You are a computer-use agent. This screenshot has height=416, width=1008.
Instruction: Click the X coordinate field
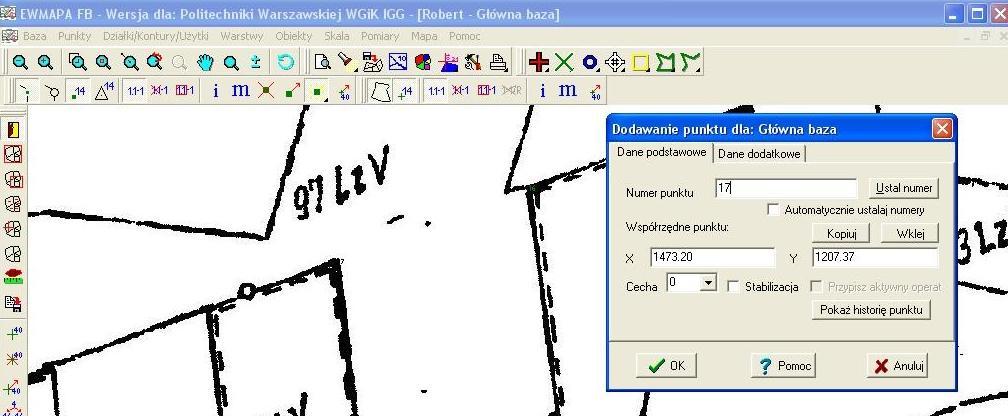coord(713,257)
